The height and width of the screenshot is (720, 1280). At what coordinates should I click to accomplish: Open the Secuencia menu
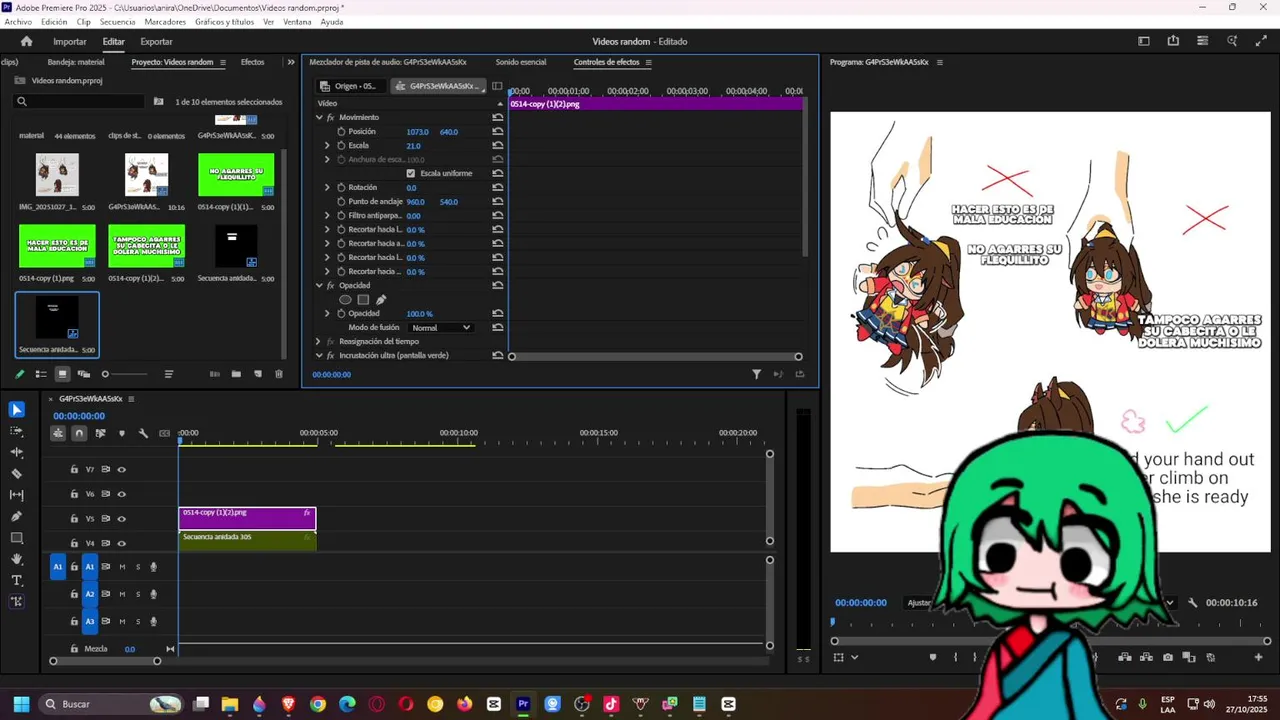[117, 22]
